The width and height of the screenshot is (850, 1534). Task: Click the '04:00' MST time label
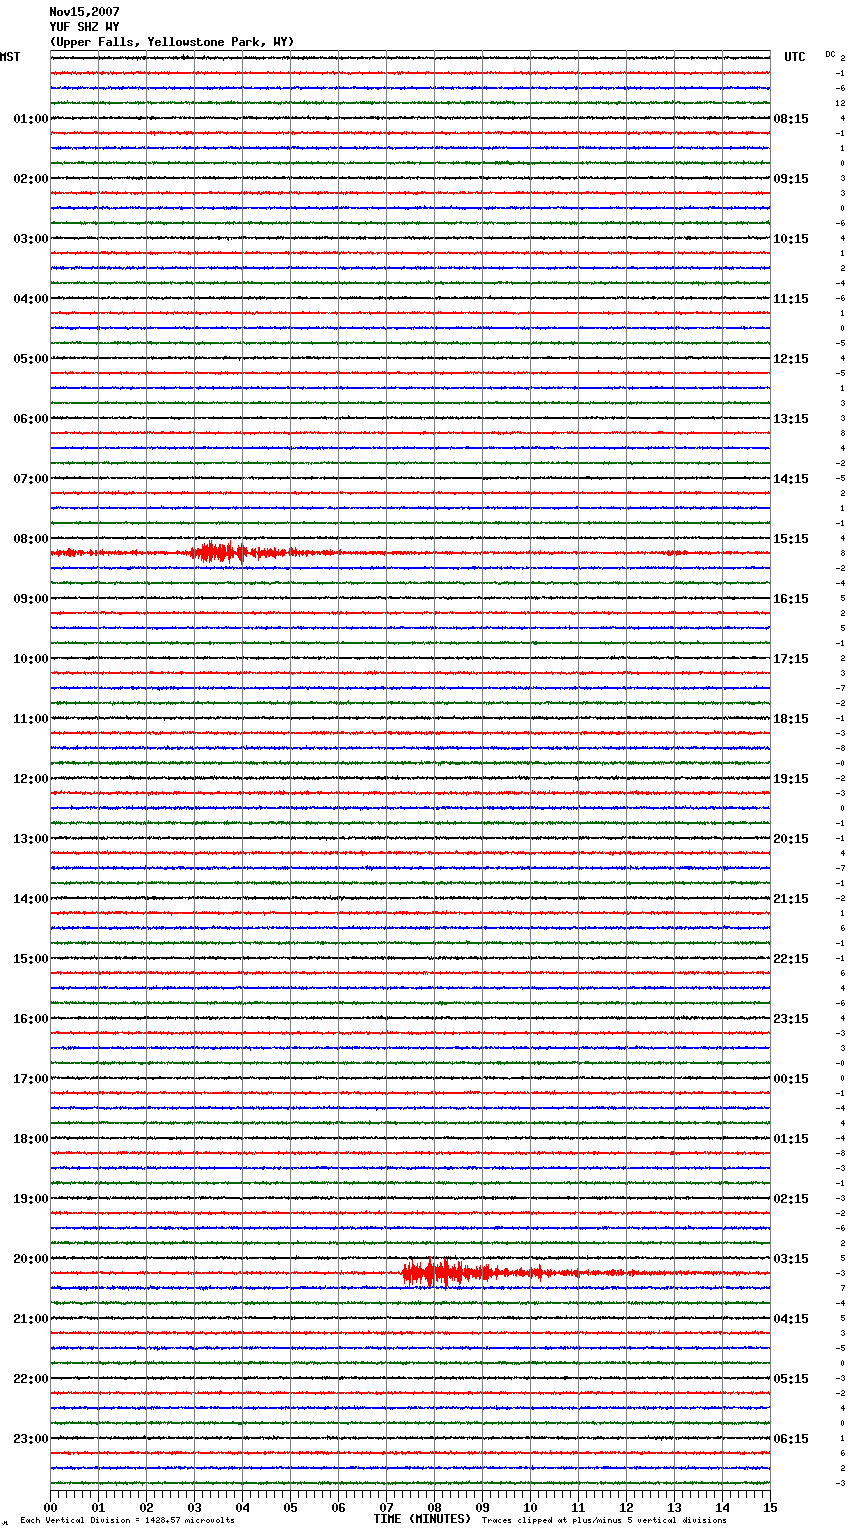coord(31,299)
